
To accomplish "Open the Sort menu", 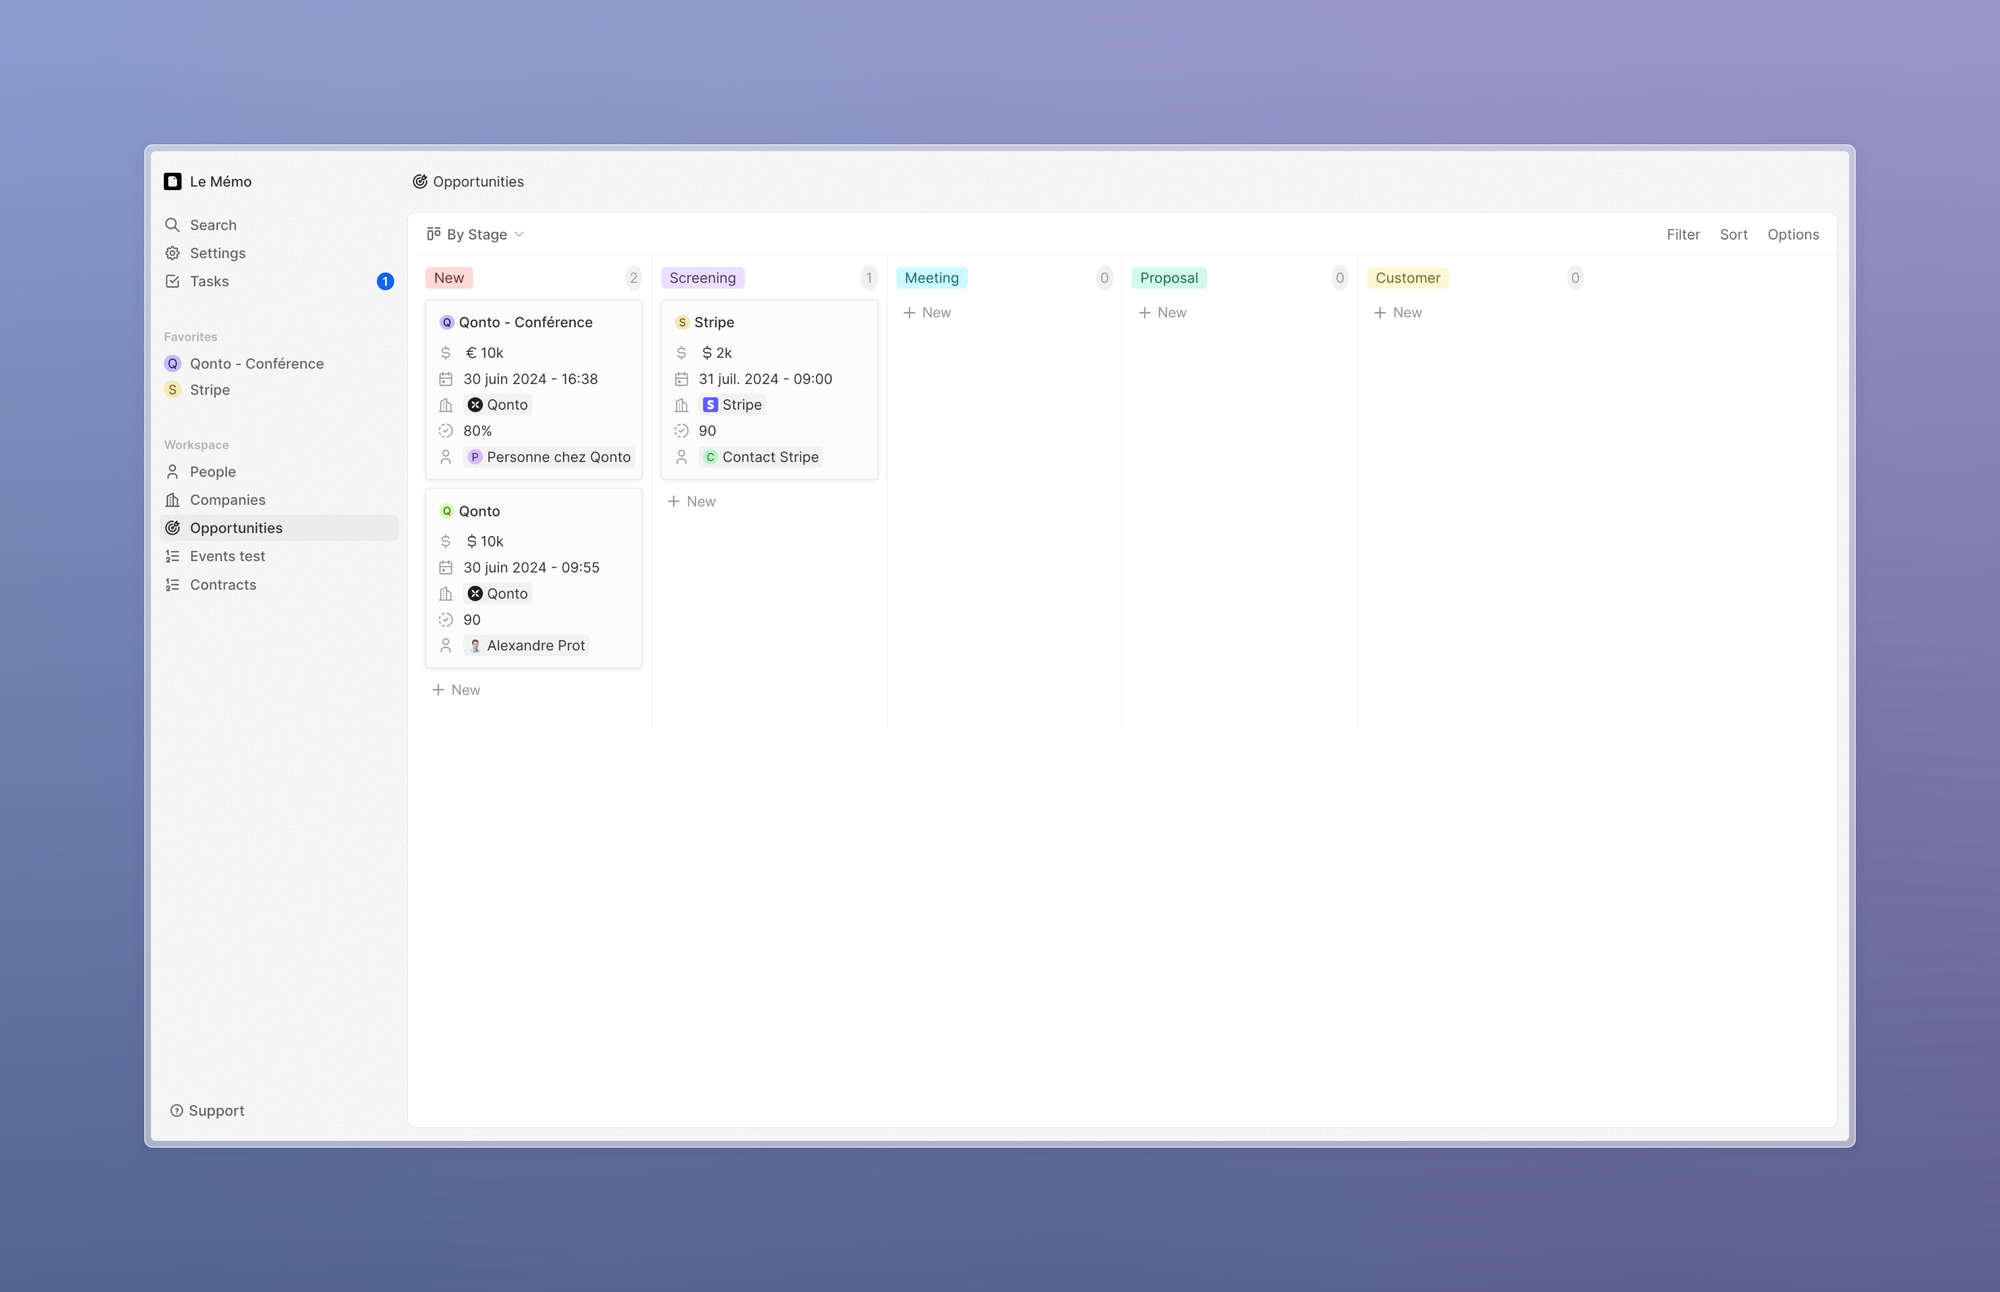I will pyautogui.click(x=1733, y=234).
